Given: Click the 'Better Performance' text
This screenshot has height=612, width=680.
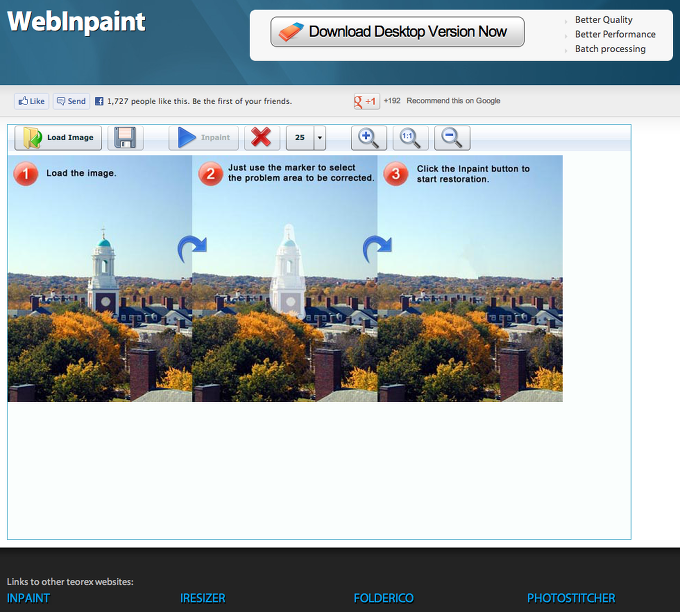Looking at the screenshot, I should click(x=615, y=34).
